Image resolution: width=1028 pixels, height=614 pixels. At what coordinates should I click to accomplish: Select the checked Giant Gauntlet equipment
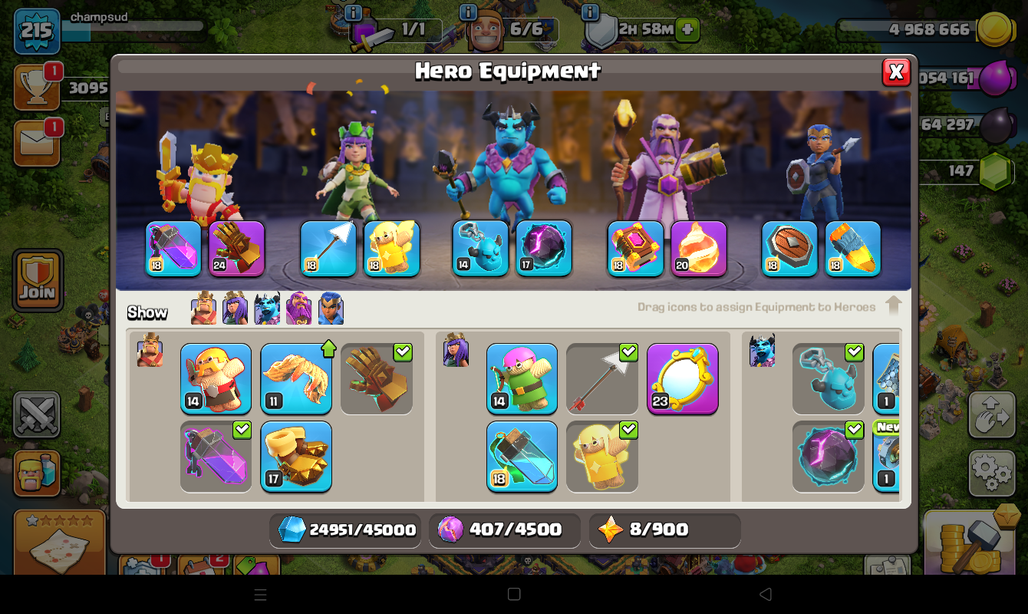pos(376,379)
